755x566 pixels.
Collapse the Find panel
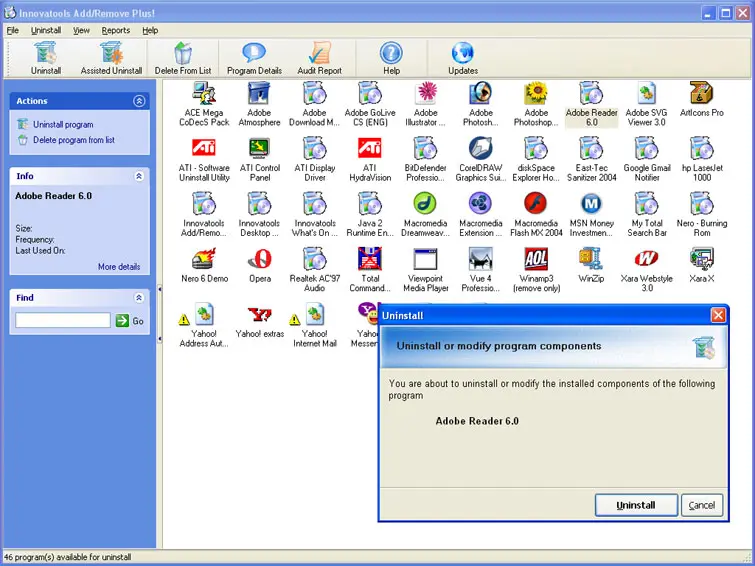(x=139, y=297)
